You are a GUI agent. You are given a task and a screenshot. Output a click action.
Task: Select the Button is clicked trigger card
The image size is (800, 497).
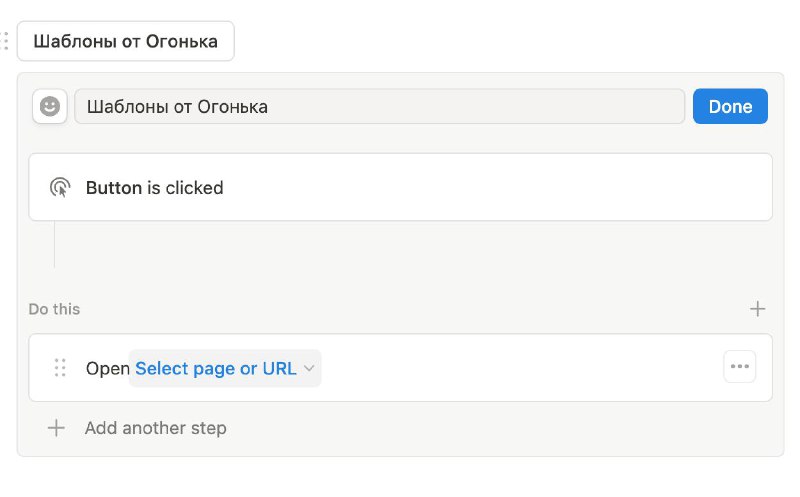pyautogui.click(x=401, y=187)
